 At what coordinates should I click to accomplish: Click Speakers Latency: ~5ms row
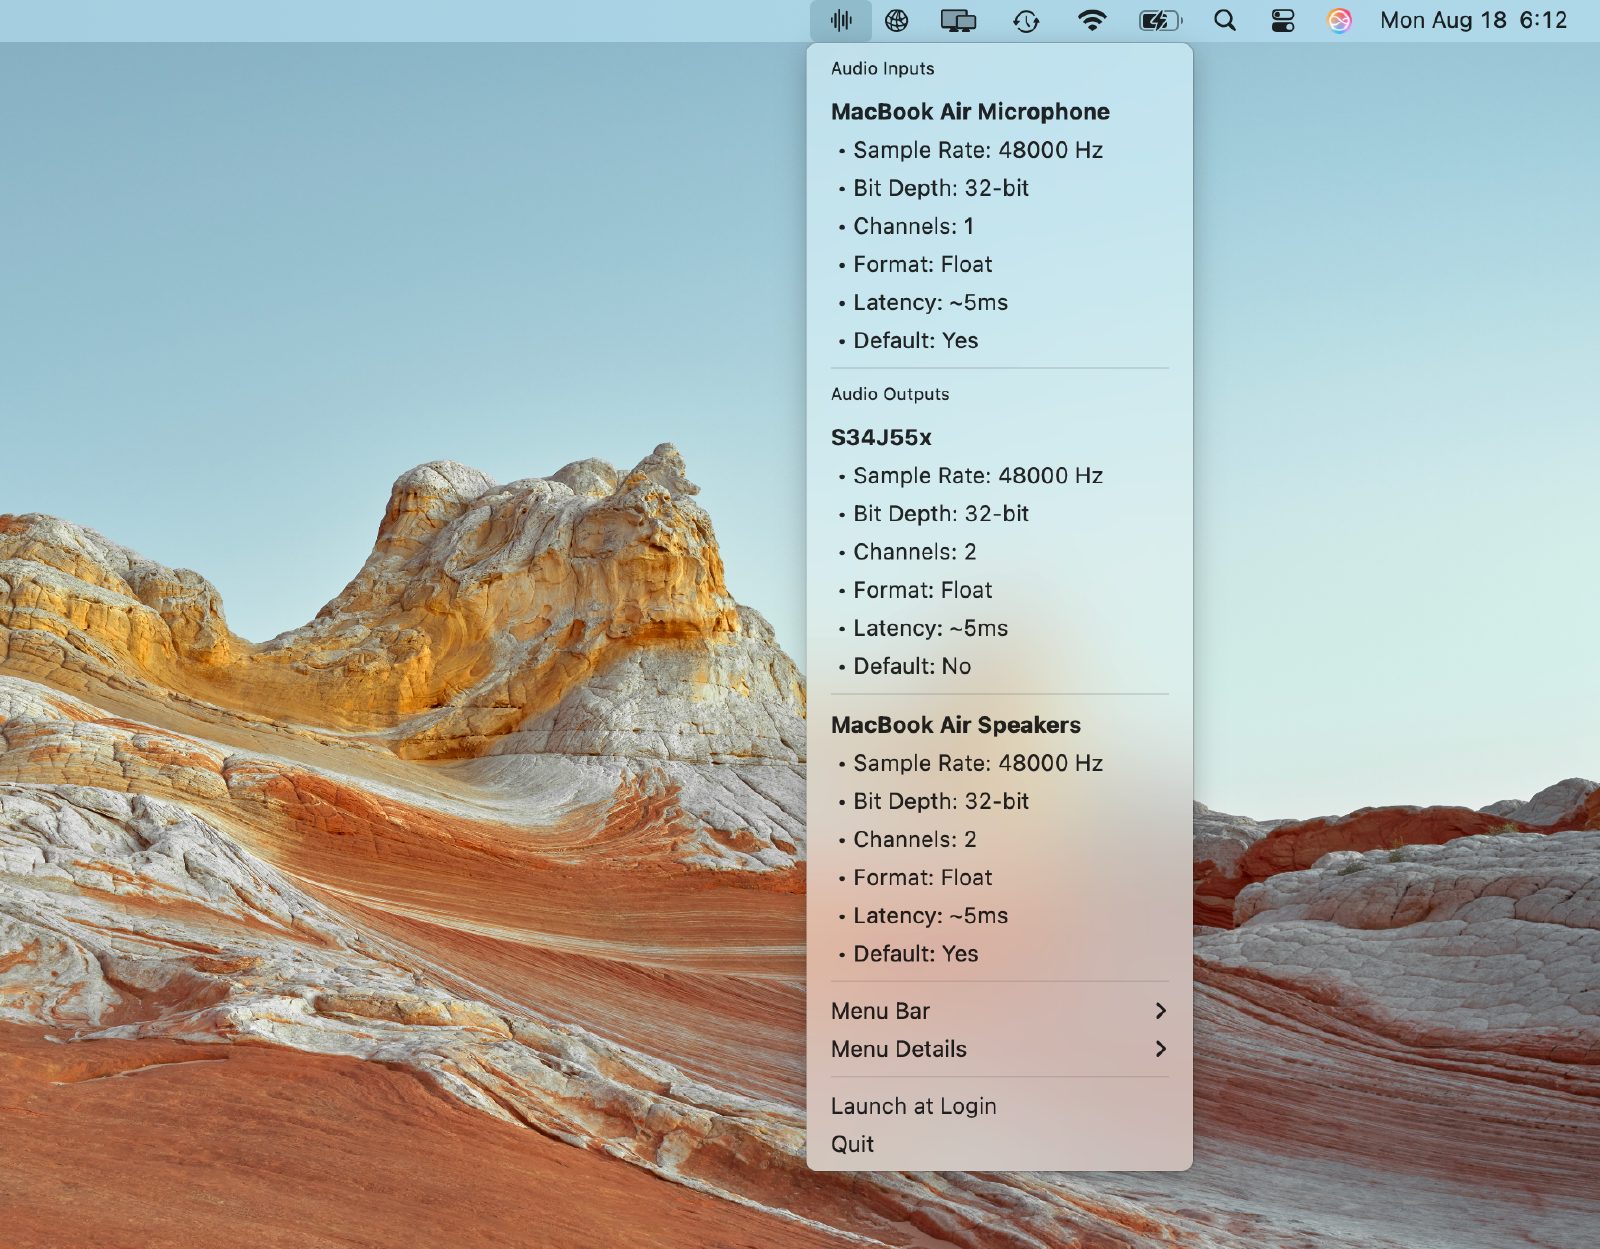pos(999,915)
